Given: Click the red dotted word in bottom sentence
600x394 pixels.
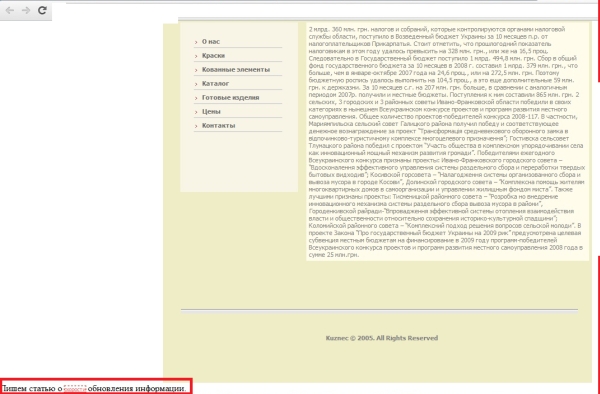Looking at the screenshot, I should point(75,389).
